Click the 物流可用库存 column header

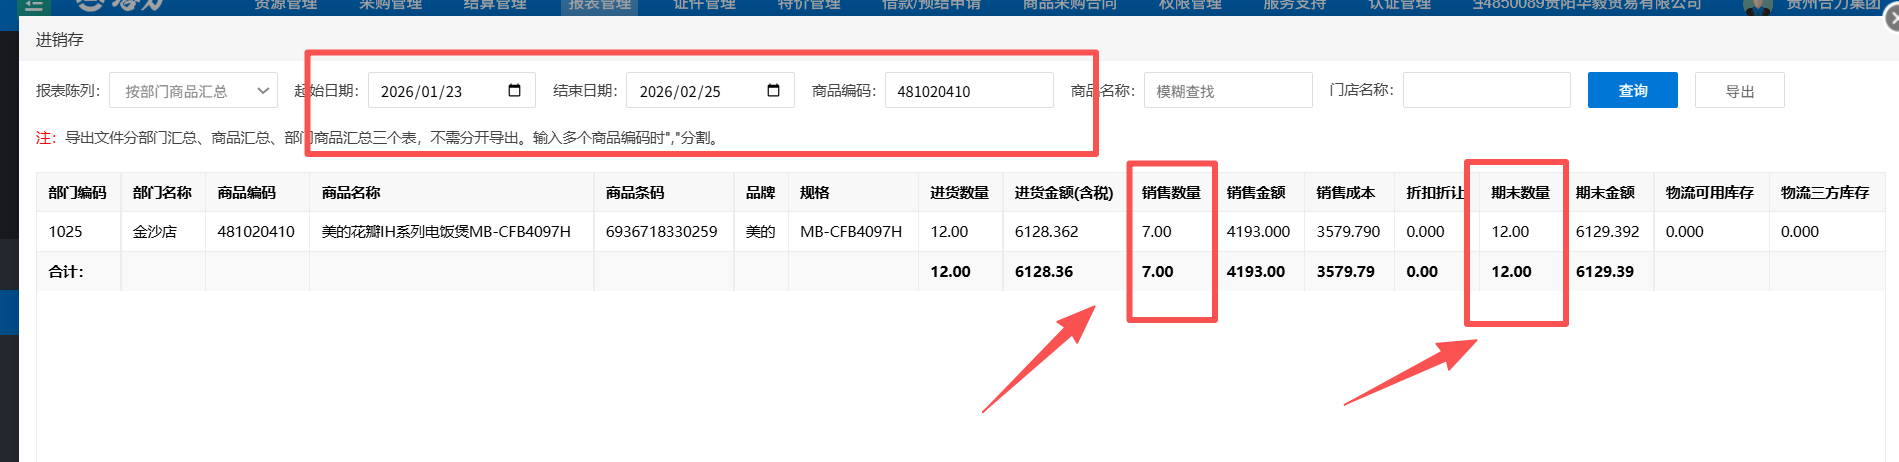(x=1709, y=192)
